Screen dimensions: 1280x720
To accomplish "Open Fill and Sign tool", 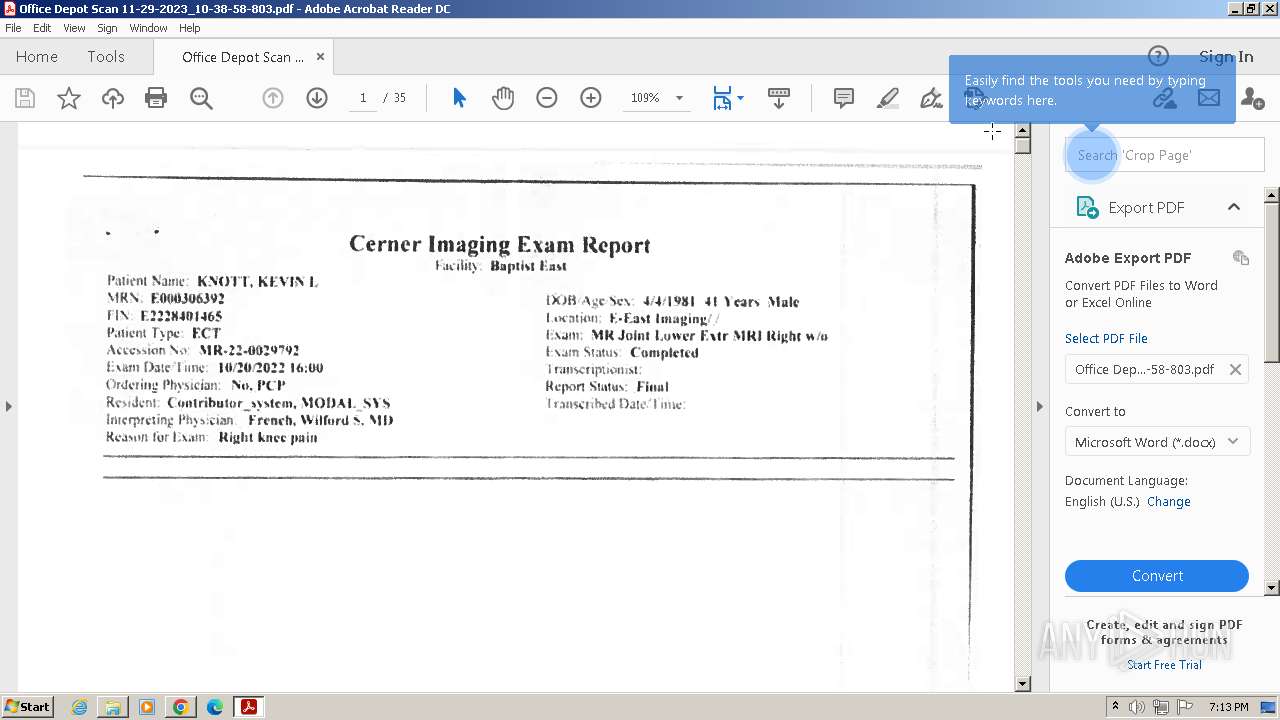I will (x=931, y=98).
